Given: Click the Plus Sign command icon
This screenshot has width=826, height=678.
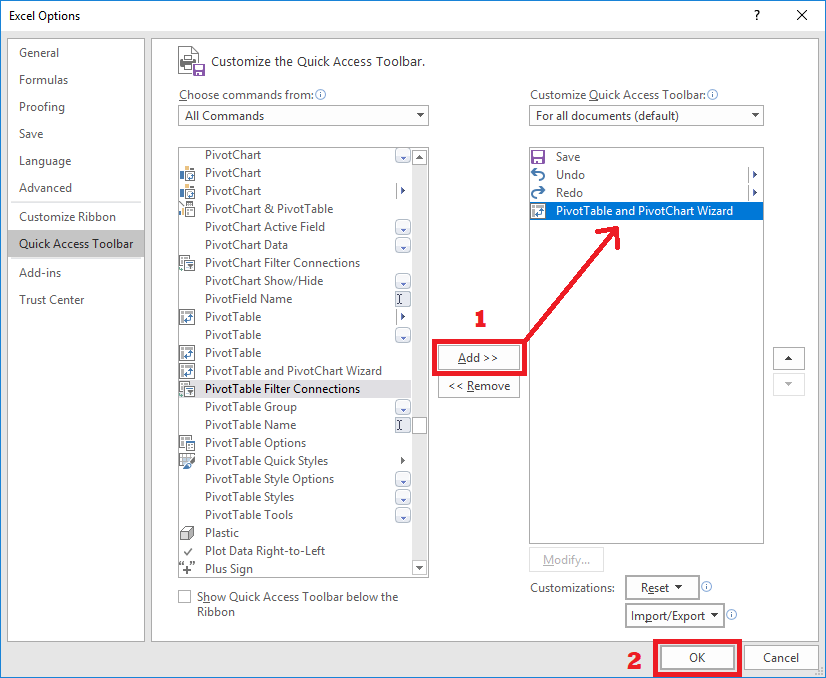Looking at the screenshot, I should [188, 568].
